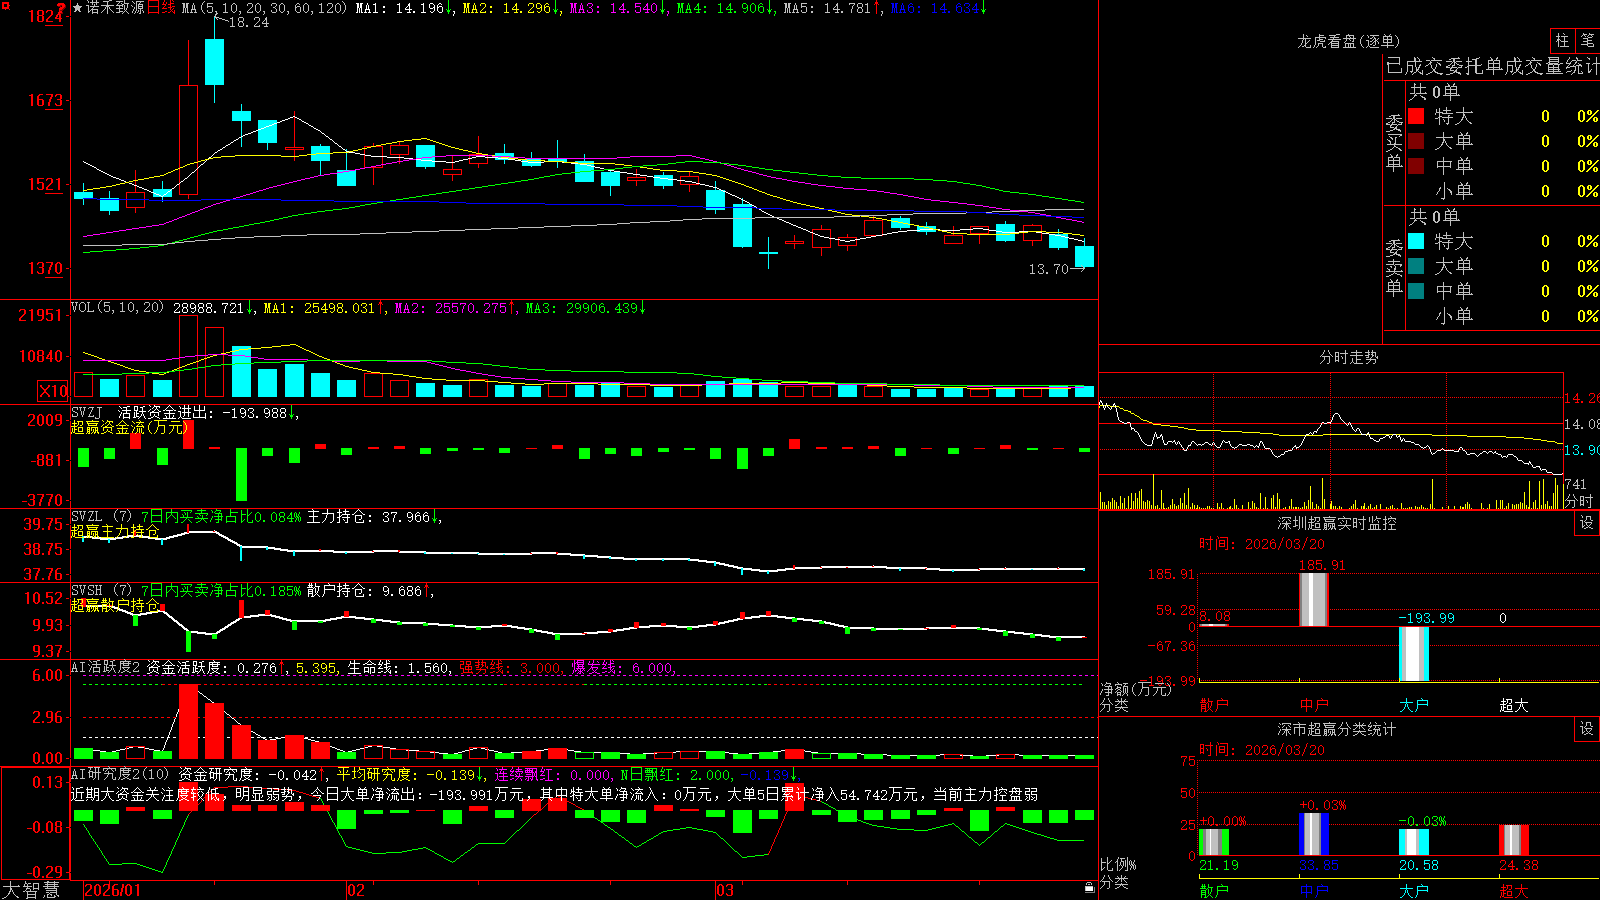This screenshot has height=900, width=1600.
Task: Select the last cyan candle near 13.70
Action: click(x=1084, y=256)
